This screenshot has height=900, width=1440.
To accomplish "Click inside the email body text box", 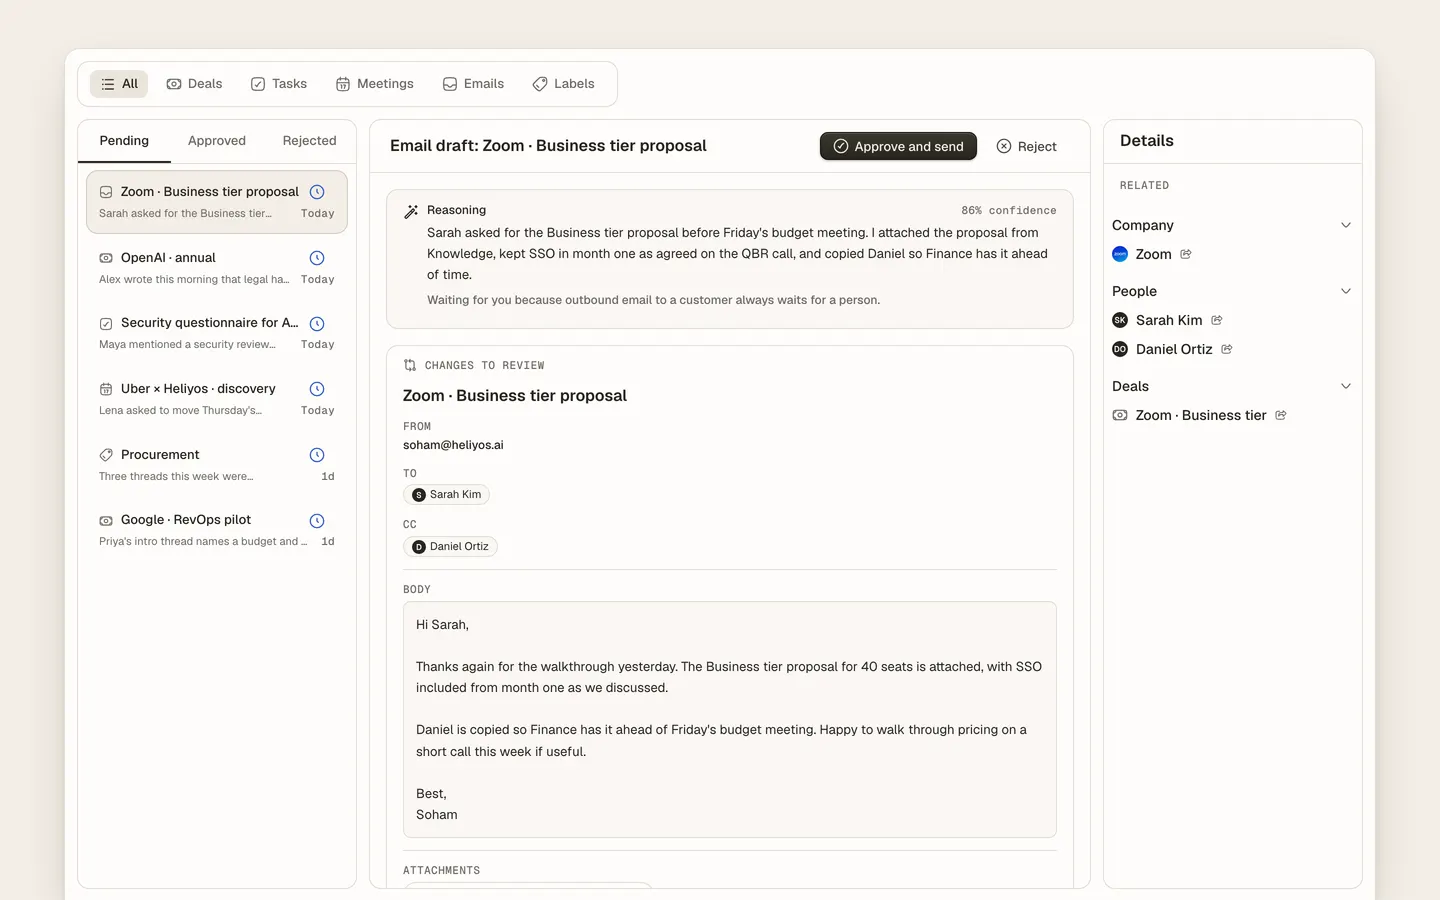I will click(730, 719).
